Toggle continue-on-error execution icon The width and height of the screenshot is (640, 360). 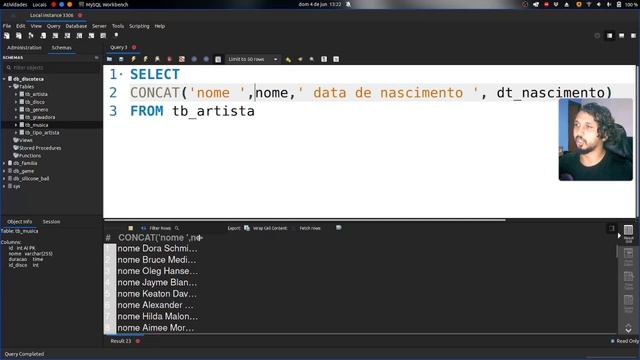click(x=182, y=59)
